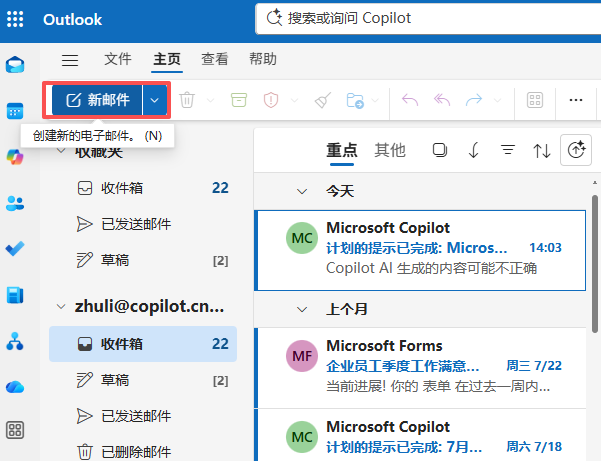Viewport: 601px width, 461px height.
Task: Open the Microsoft Forms email from 7/22
Action: [x=420, y=368]
